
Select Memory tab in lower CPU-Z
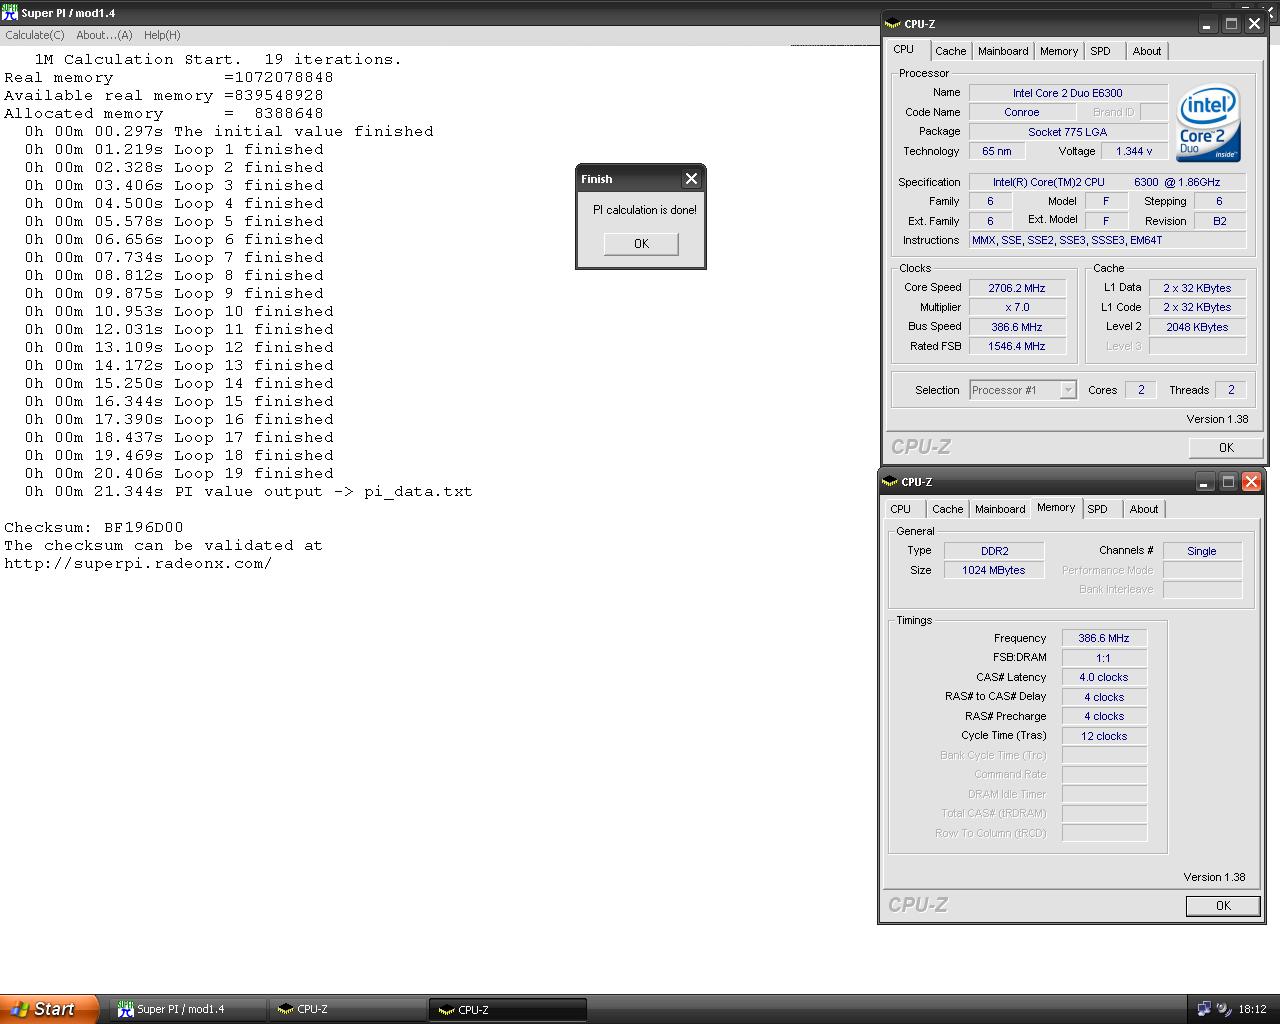(1056, 508)
